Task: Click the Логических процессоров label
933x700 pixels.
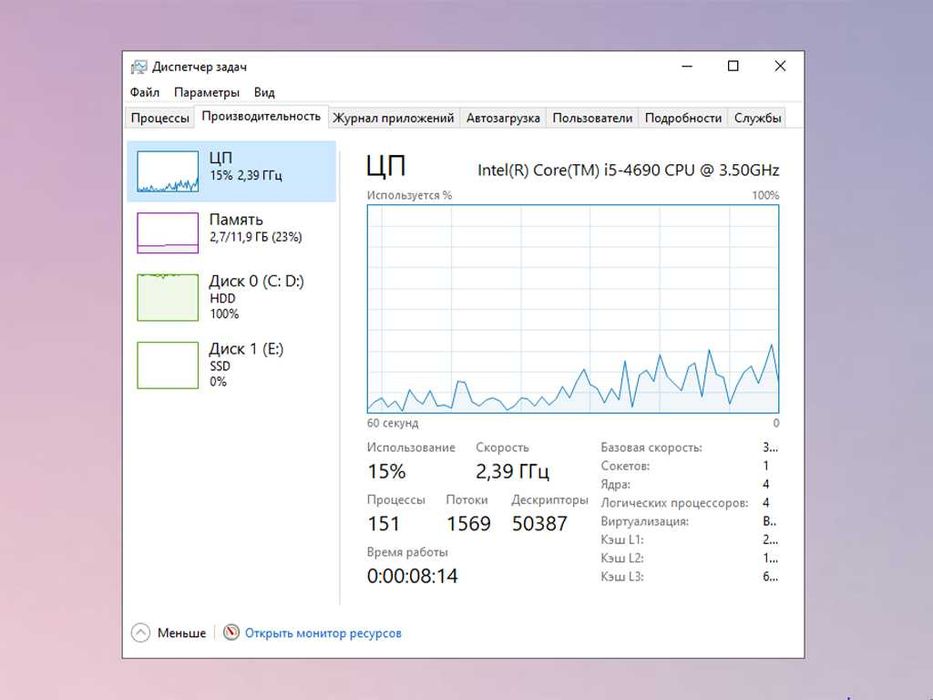Action: (675, 503)
